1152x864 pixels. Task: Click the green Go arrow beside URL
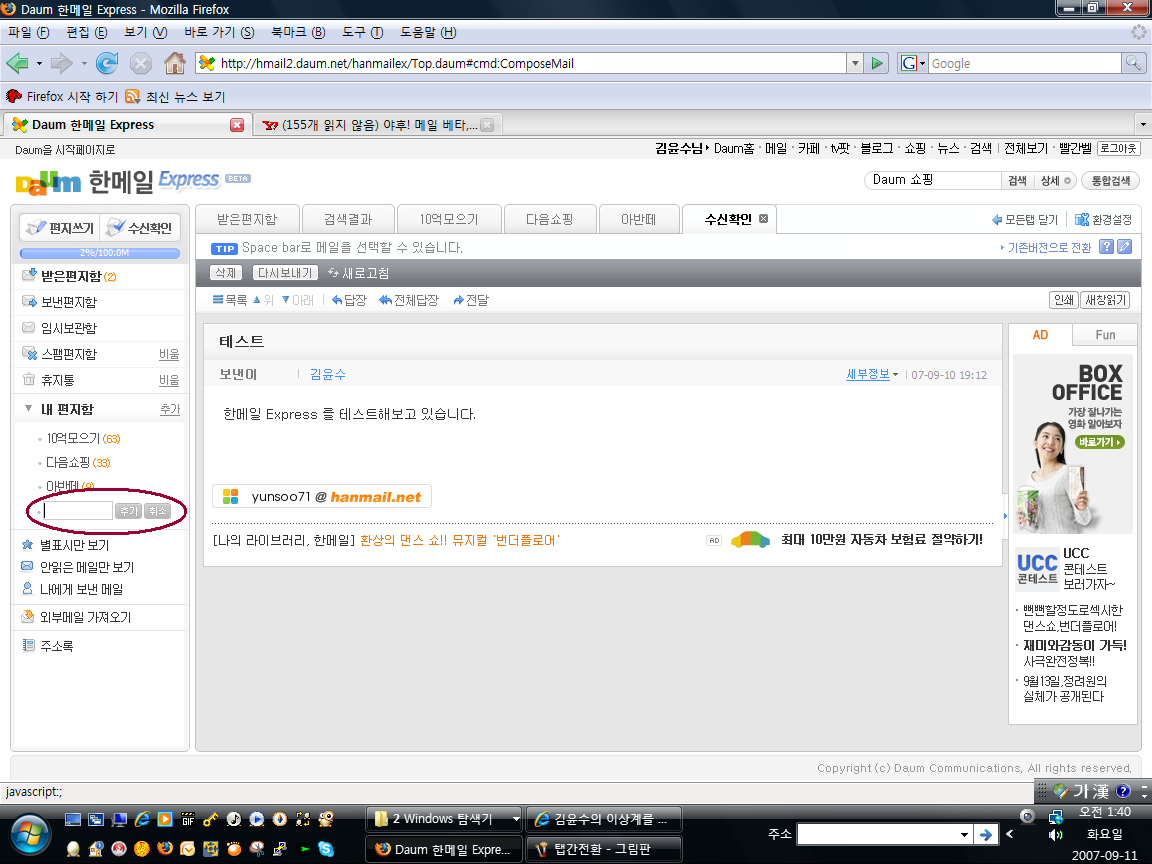coord(876,63)
